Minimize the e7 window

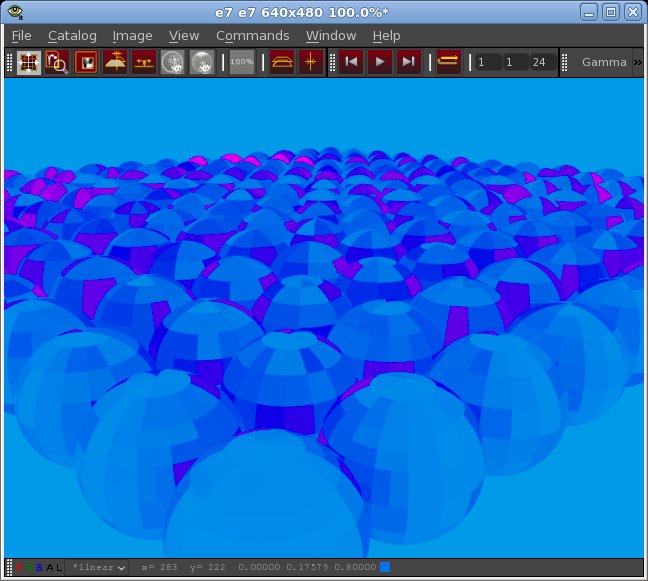(589, 12)
